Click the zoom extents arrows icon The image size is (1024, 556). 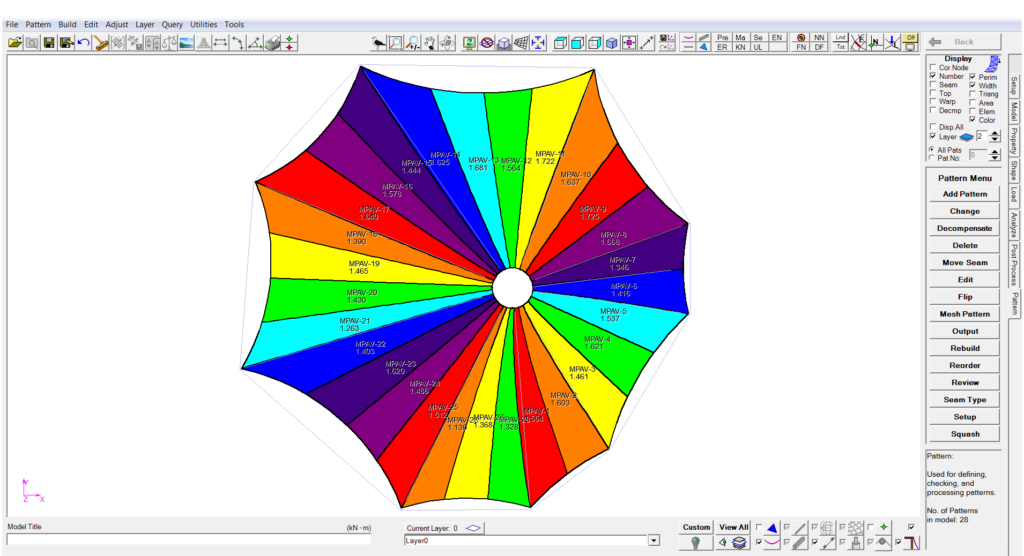539,43
